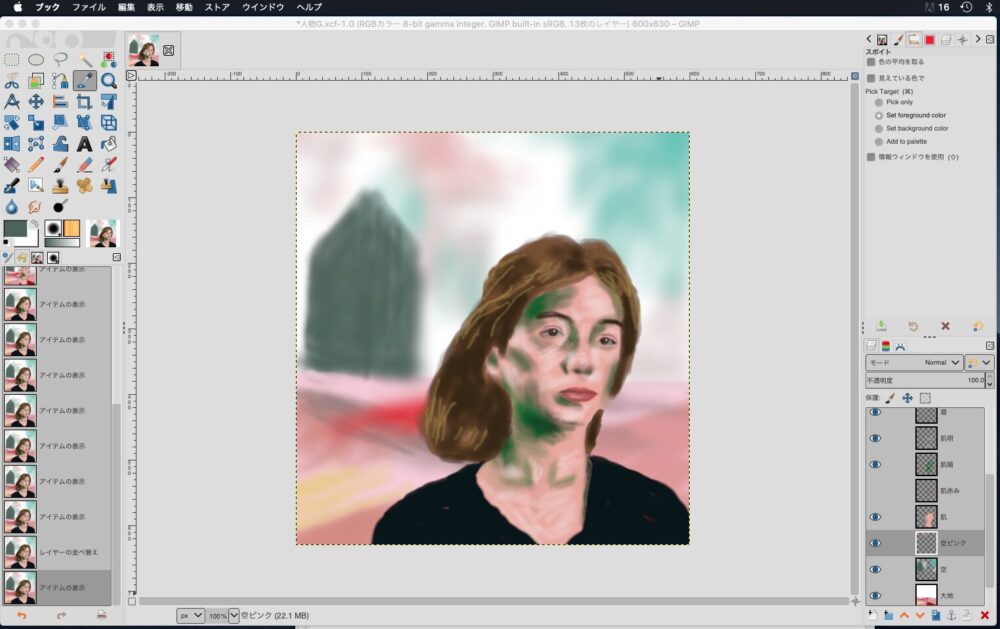Select the Crop tool
Image resolution: width=1000 pixels, height=629 pixels.
[x=84, y=102]
